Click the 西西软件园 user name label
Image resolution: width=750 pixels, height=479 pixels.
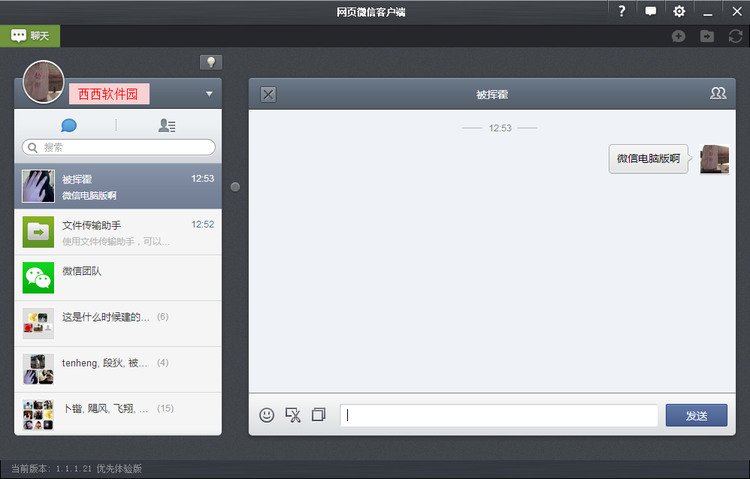coord(109,94)
